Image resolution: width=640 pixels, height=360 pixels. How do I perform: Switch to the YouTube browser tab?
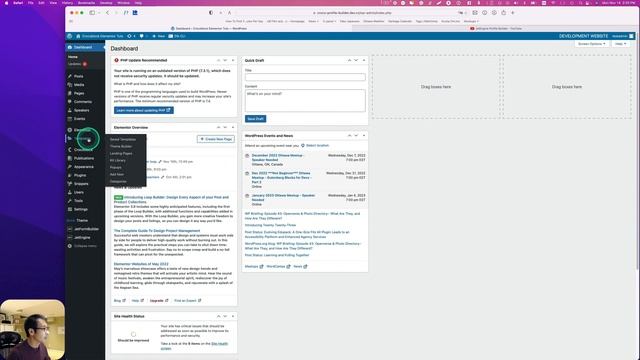point(496,29)
